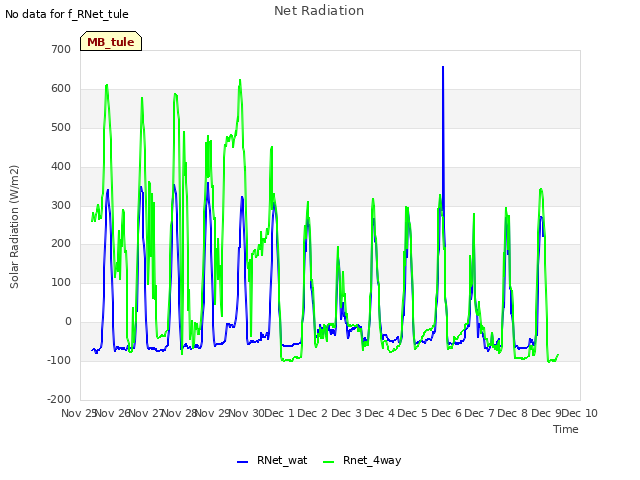Click the -200 y-axis tick label

click(x=59, y=399)
